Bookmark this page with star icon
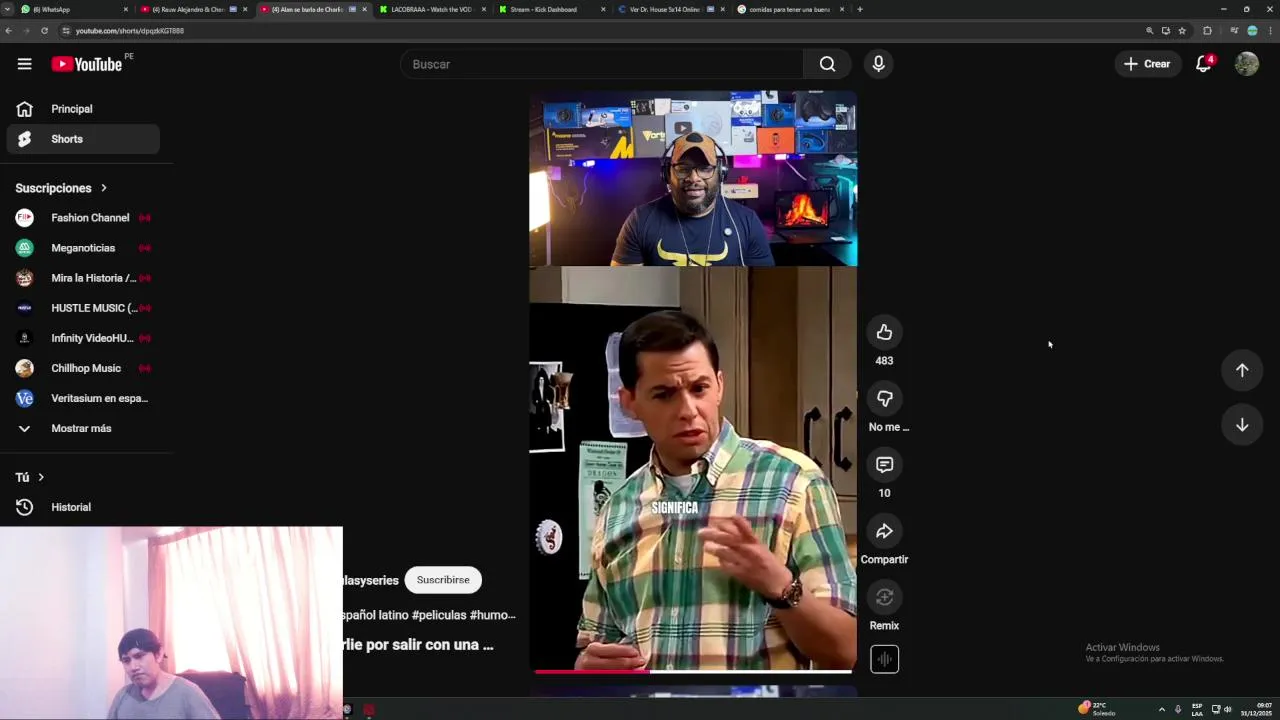1280x720 pixels. [x=1182, y=31]
